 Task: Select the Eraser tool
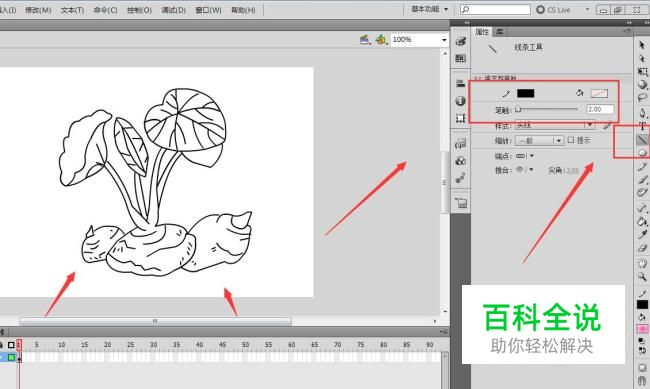(x=642, y=248)
